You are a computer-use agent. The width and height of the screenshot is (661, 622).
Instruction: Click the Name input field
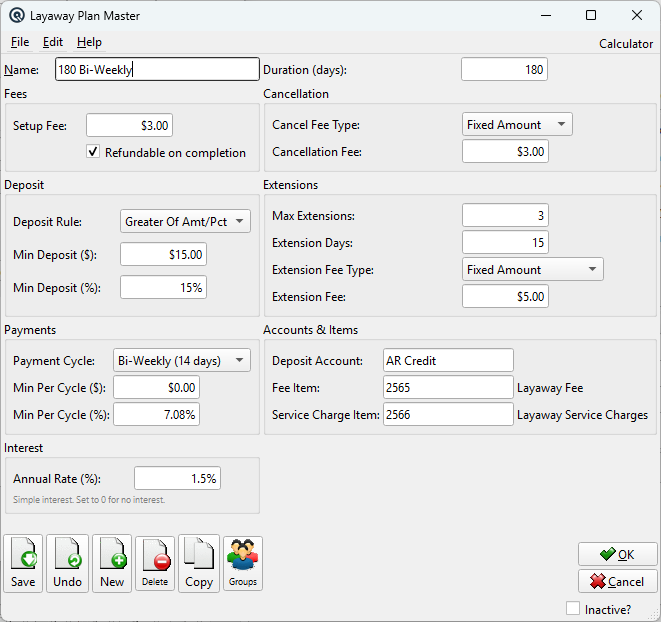[157, 69]
